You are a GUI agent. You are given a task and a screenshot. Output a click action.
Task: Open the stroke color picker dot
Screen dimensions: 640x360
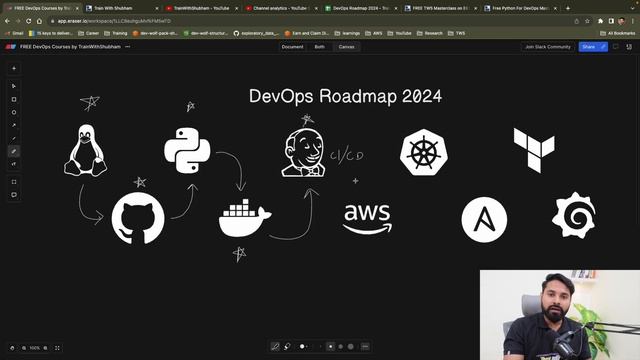(x=302, y=347)
